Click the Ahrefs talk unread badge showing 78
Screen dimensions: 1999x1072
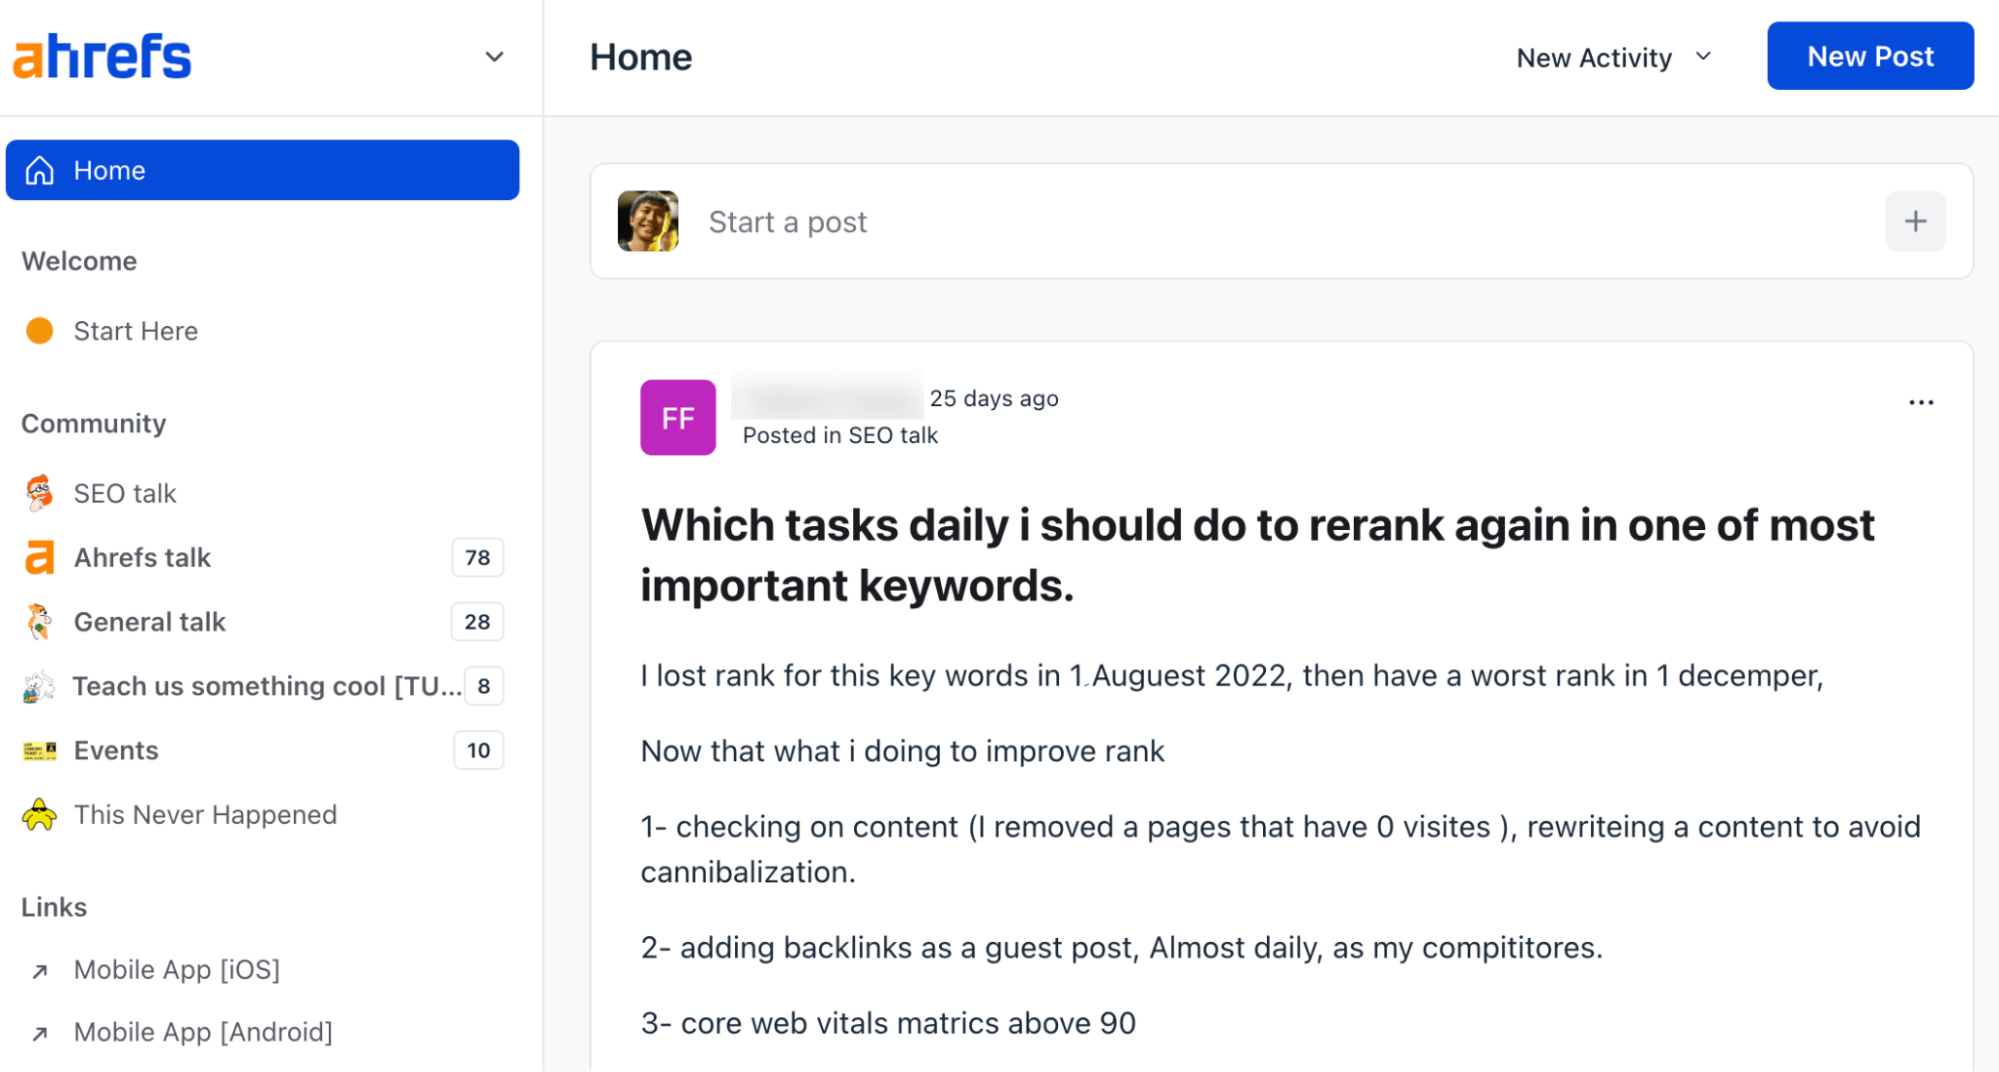pyautogui.click(x=477, y=557)
